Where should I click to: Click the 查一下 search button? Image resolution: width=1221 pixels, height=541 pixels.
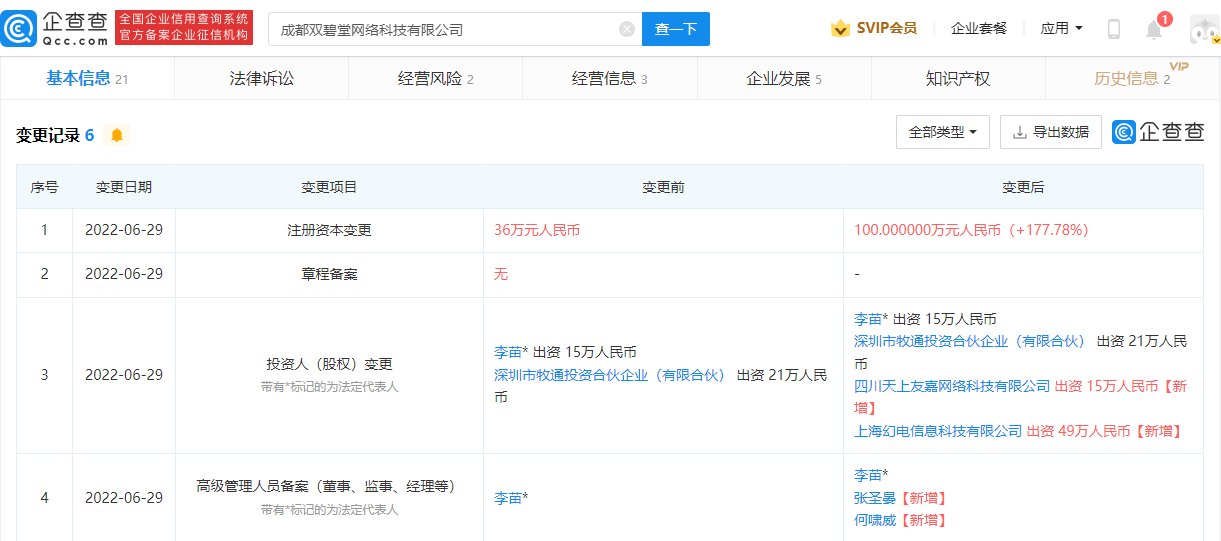pos(676,29)
